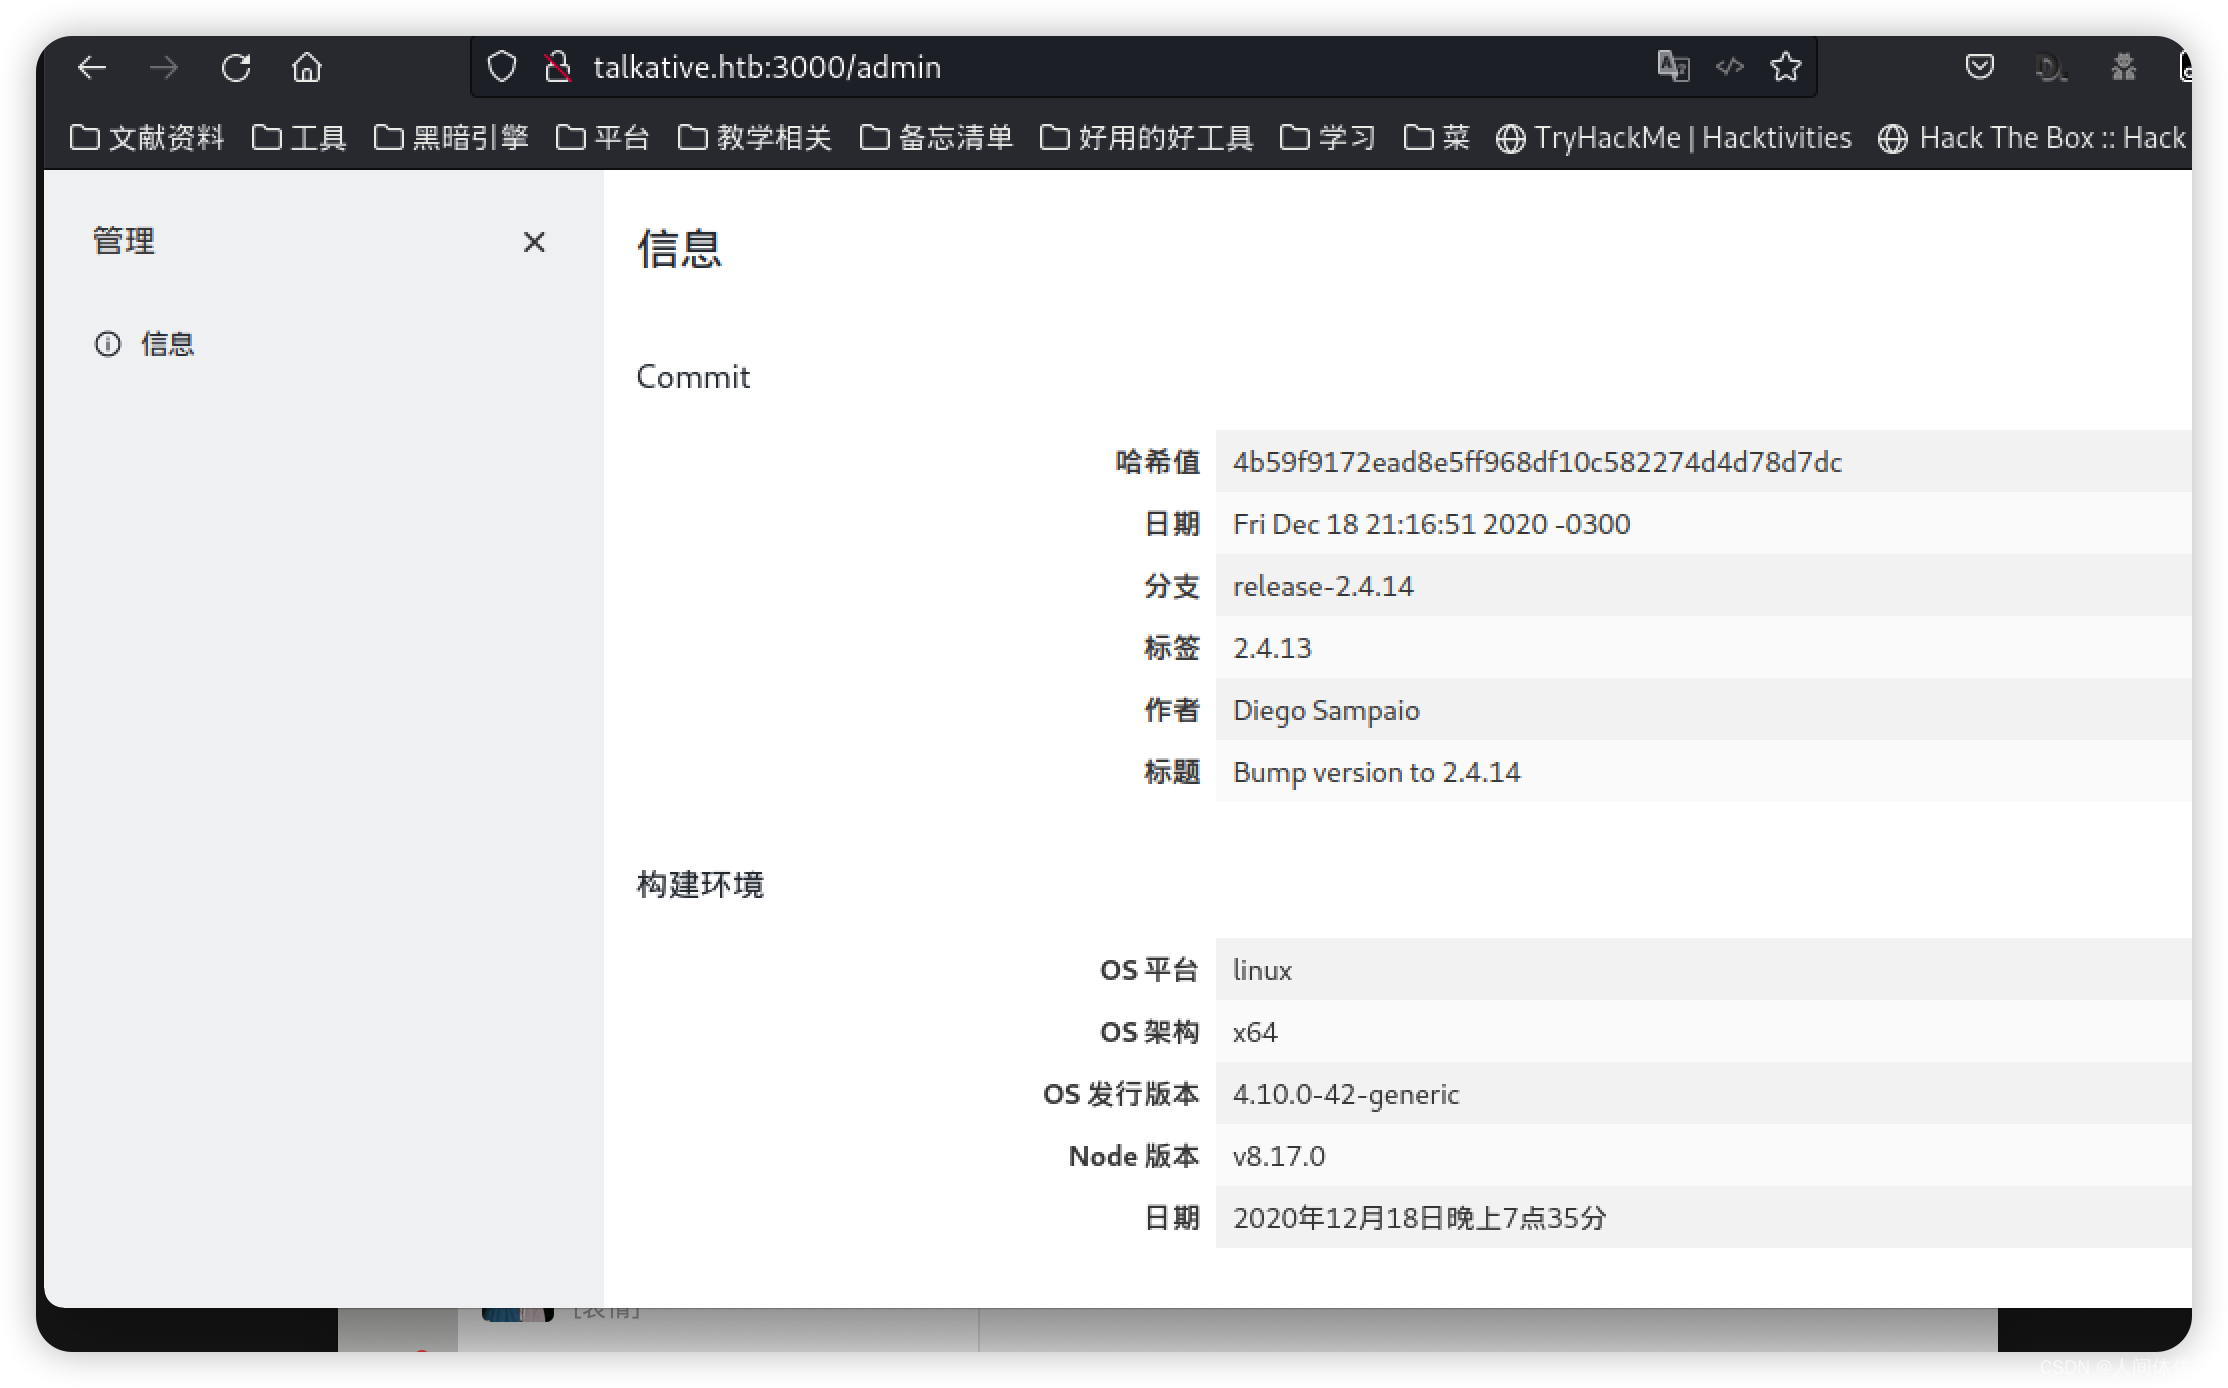The height and width of the screenshot is (1388, 2228).
Task: Click the commit date Fri Dec 18 2020
Action: point(1431,524)
